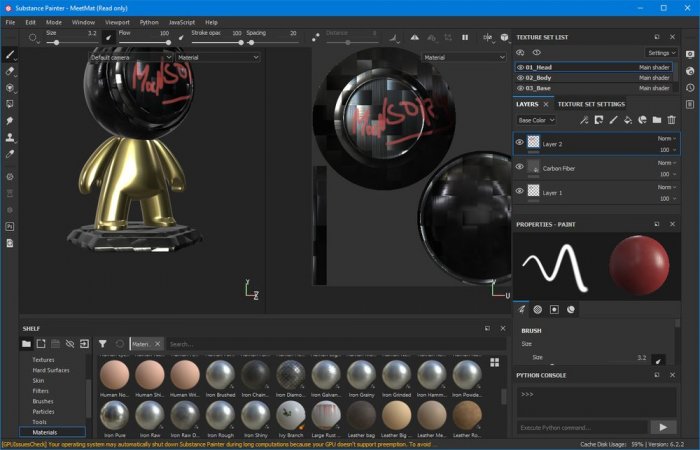Click the shelf filter funnel icon
Viewport: 700px width, 450px height.
(x=102, y=343)
